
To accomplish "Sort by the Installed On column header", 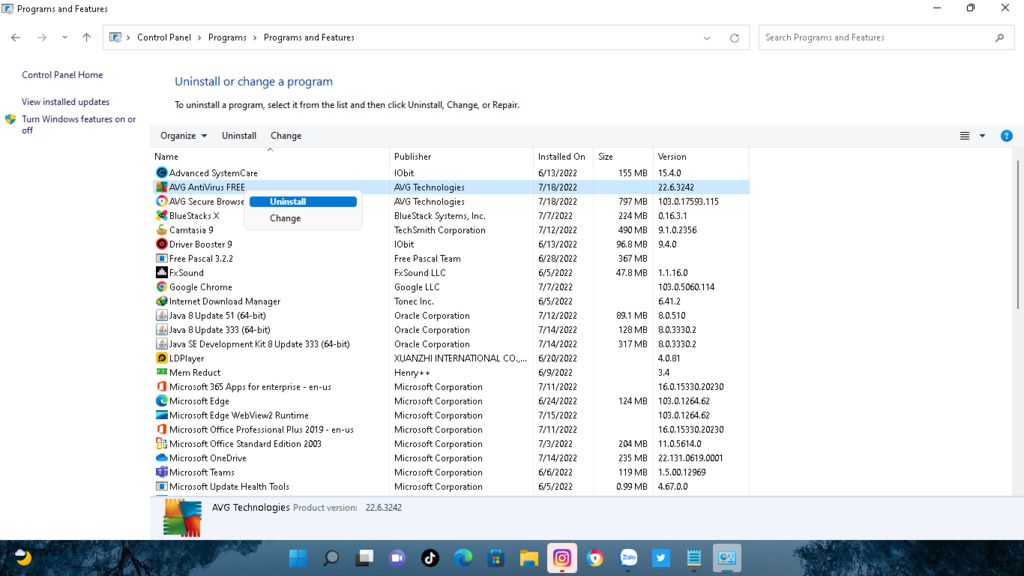I will 563,157.
